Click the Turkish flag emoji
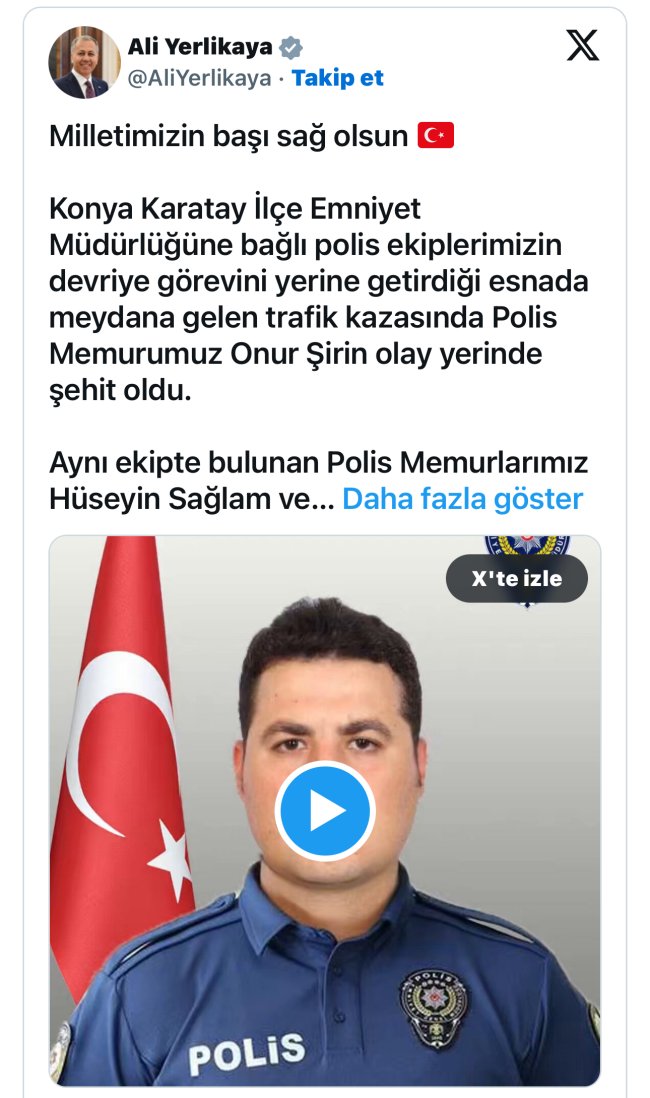 [x=436, y=135]
